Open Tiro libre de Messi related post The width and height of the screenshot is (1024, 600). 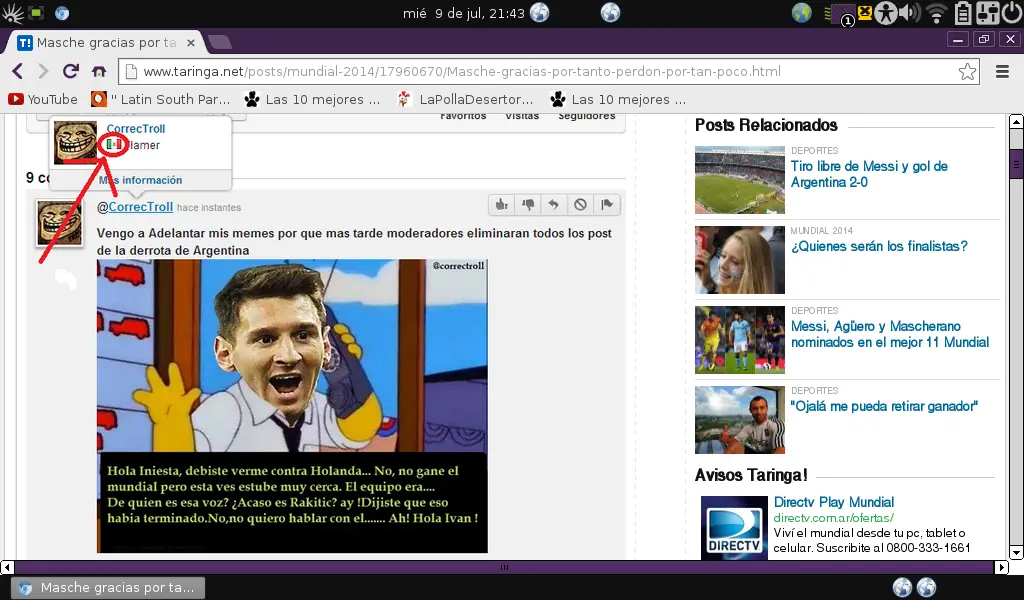click(869, 174)
